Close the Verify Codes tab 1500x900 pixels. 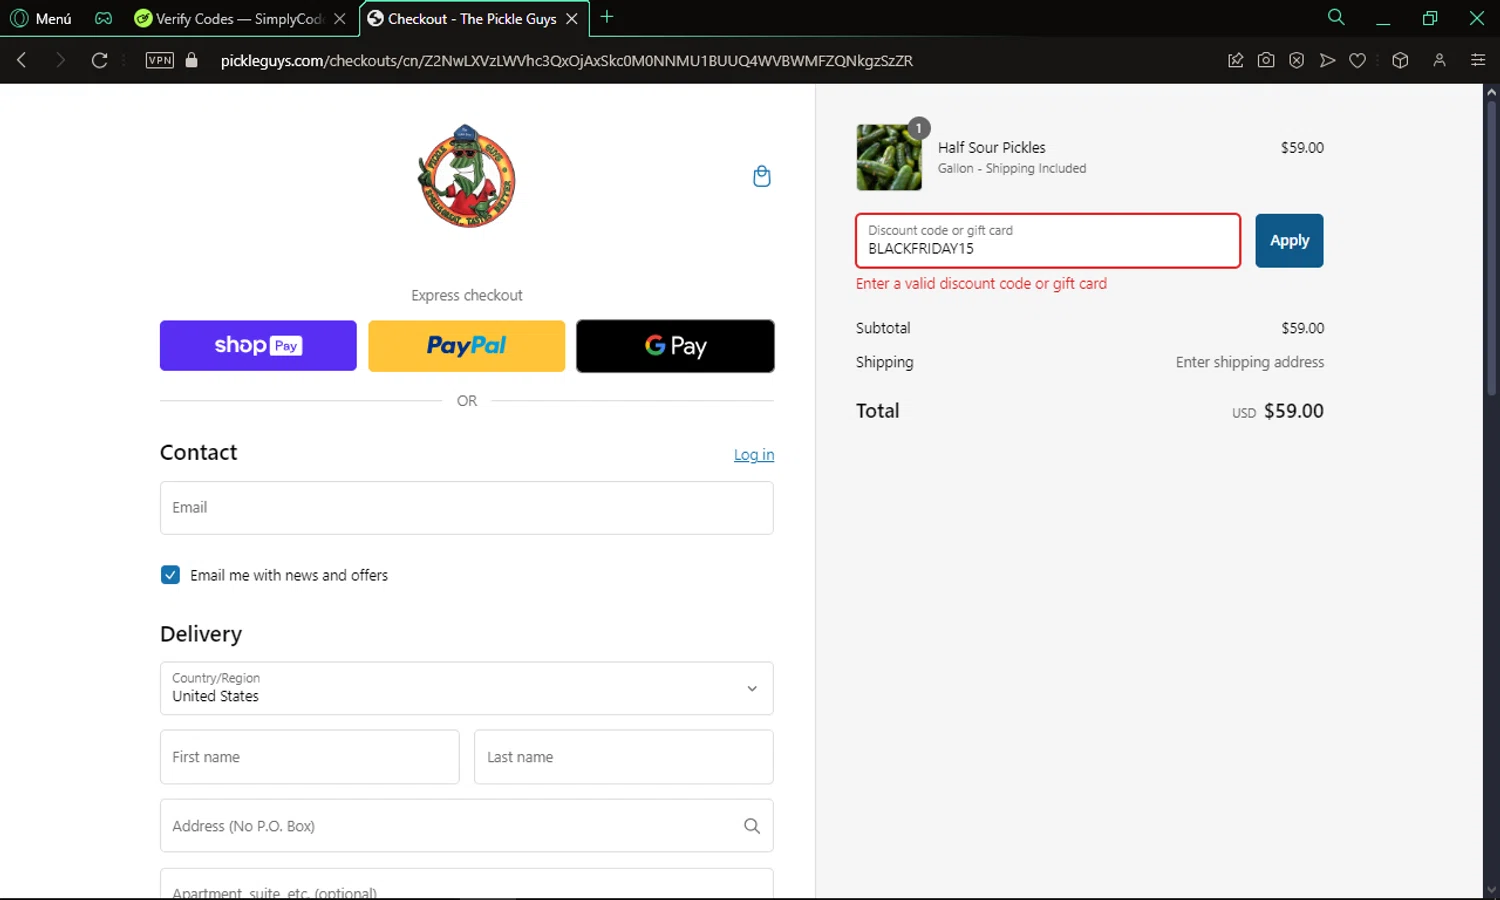pyautogui.click(x=340, y=18)
